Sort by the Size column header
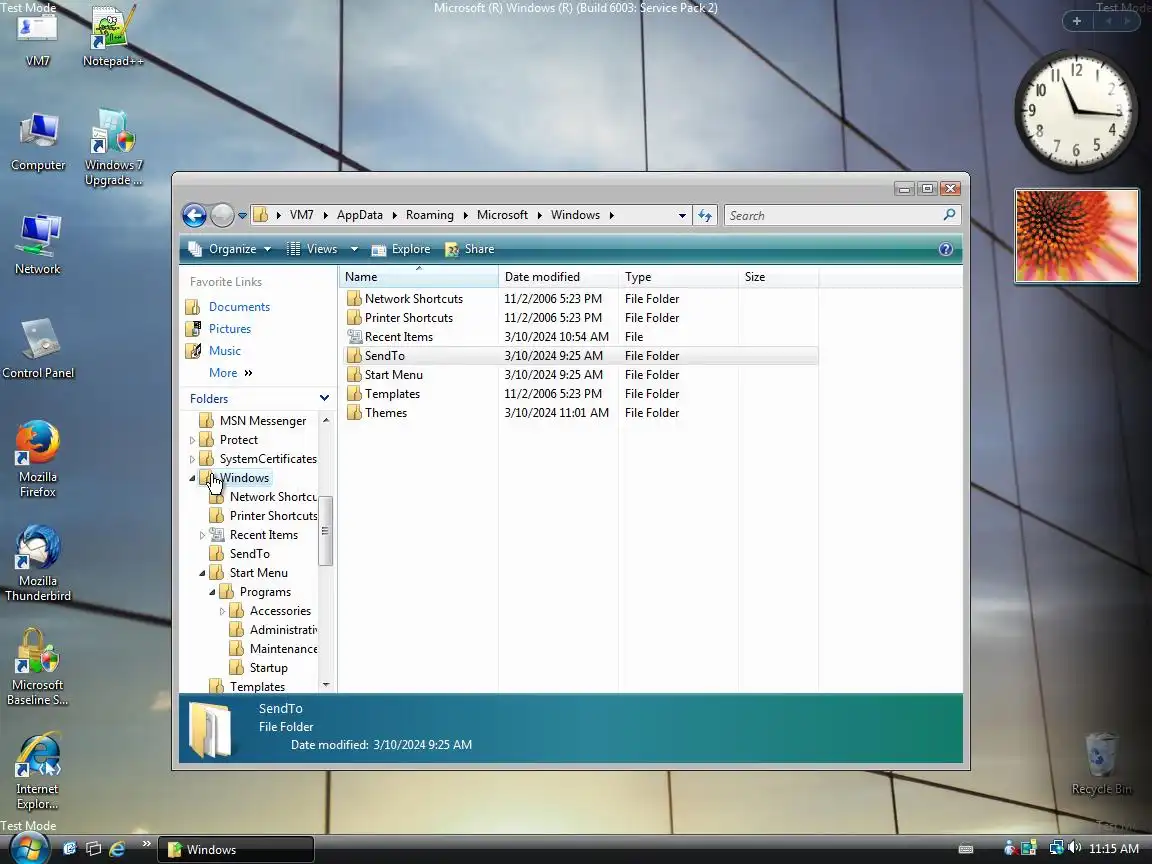The image size is (1152, 864). tap(778, 277)
